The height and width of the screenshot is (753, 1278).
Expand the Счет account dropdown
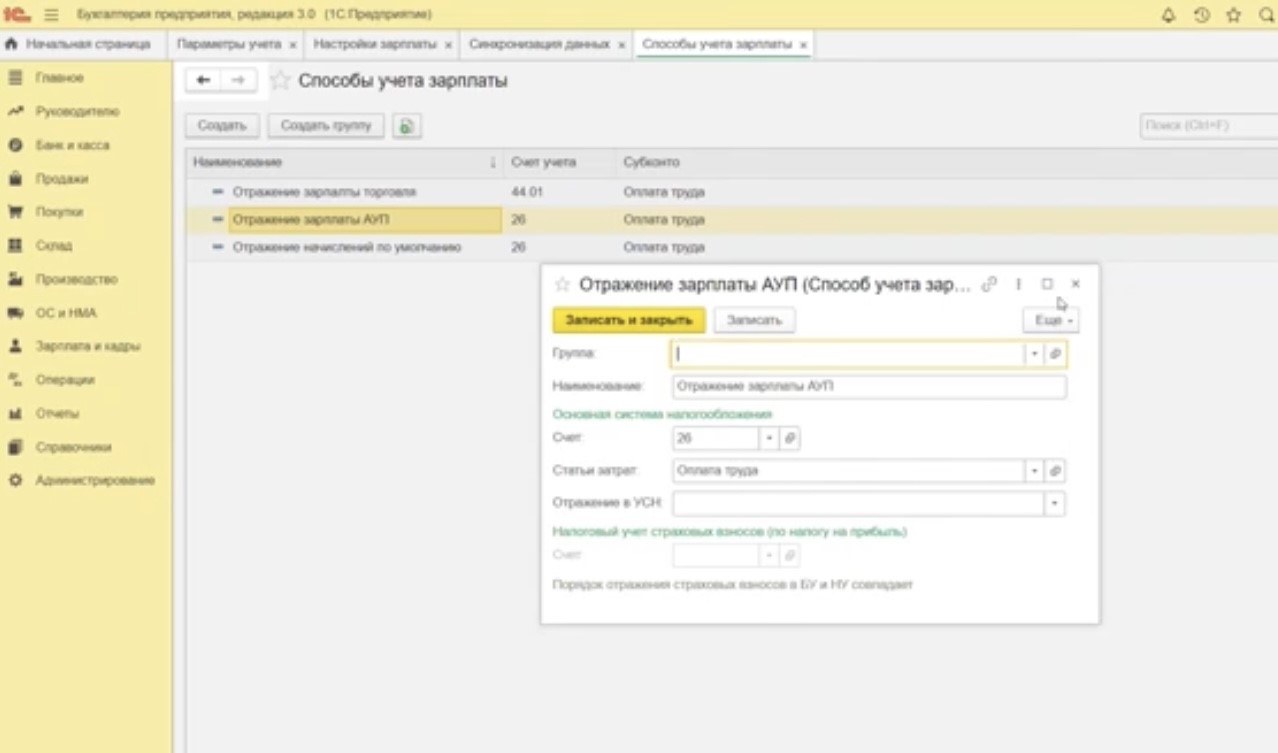[x=768, y=438]
